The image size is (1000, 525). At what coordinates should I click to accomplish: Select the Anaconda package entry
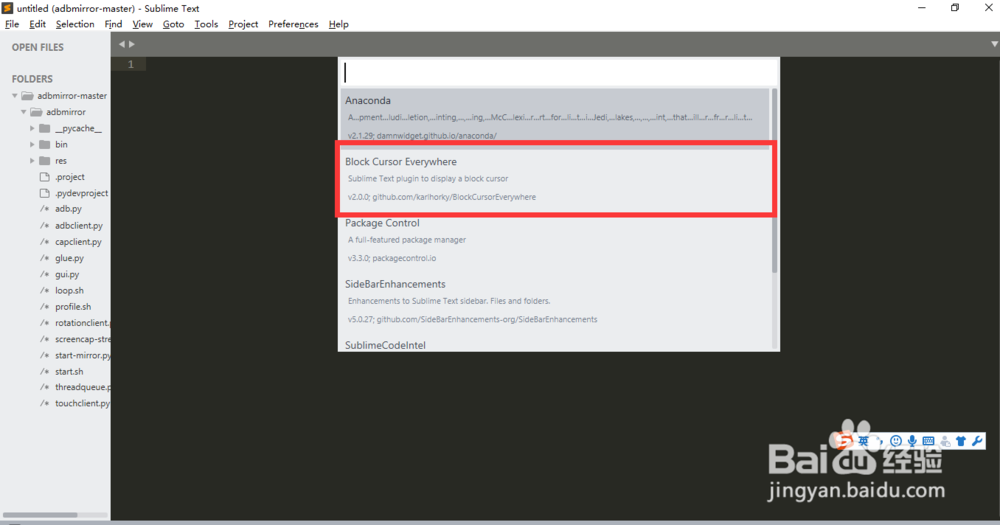555,117
